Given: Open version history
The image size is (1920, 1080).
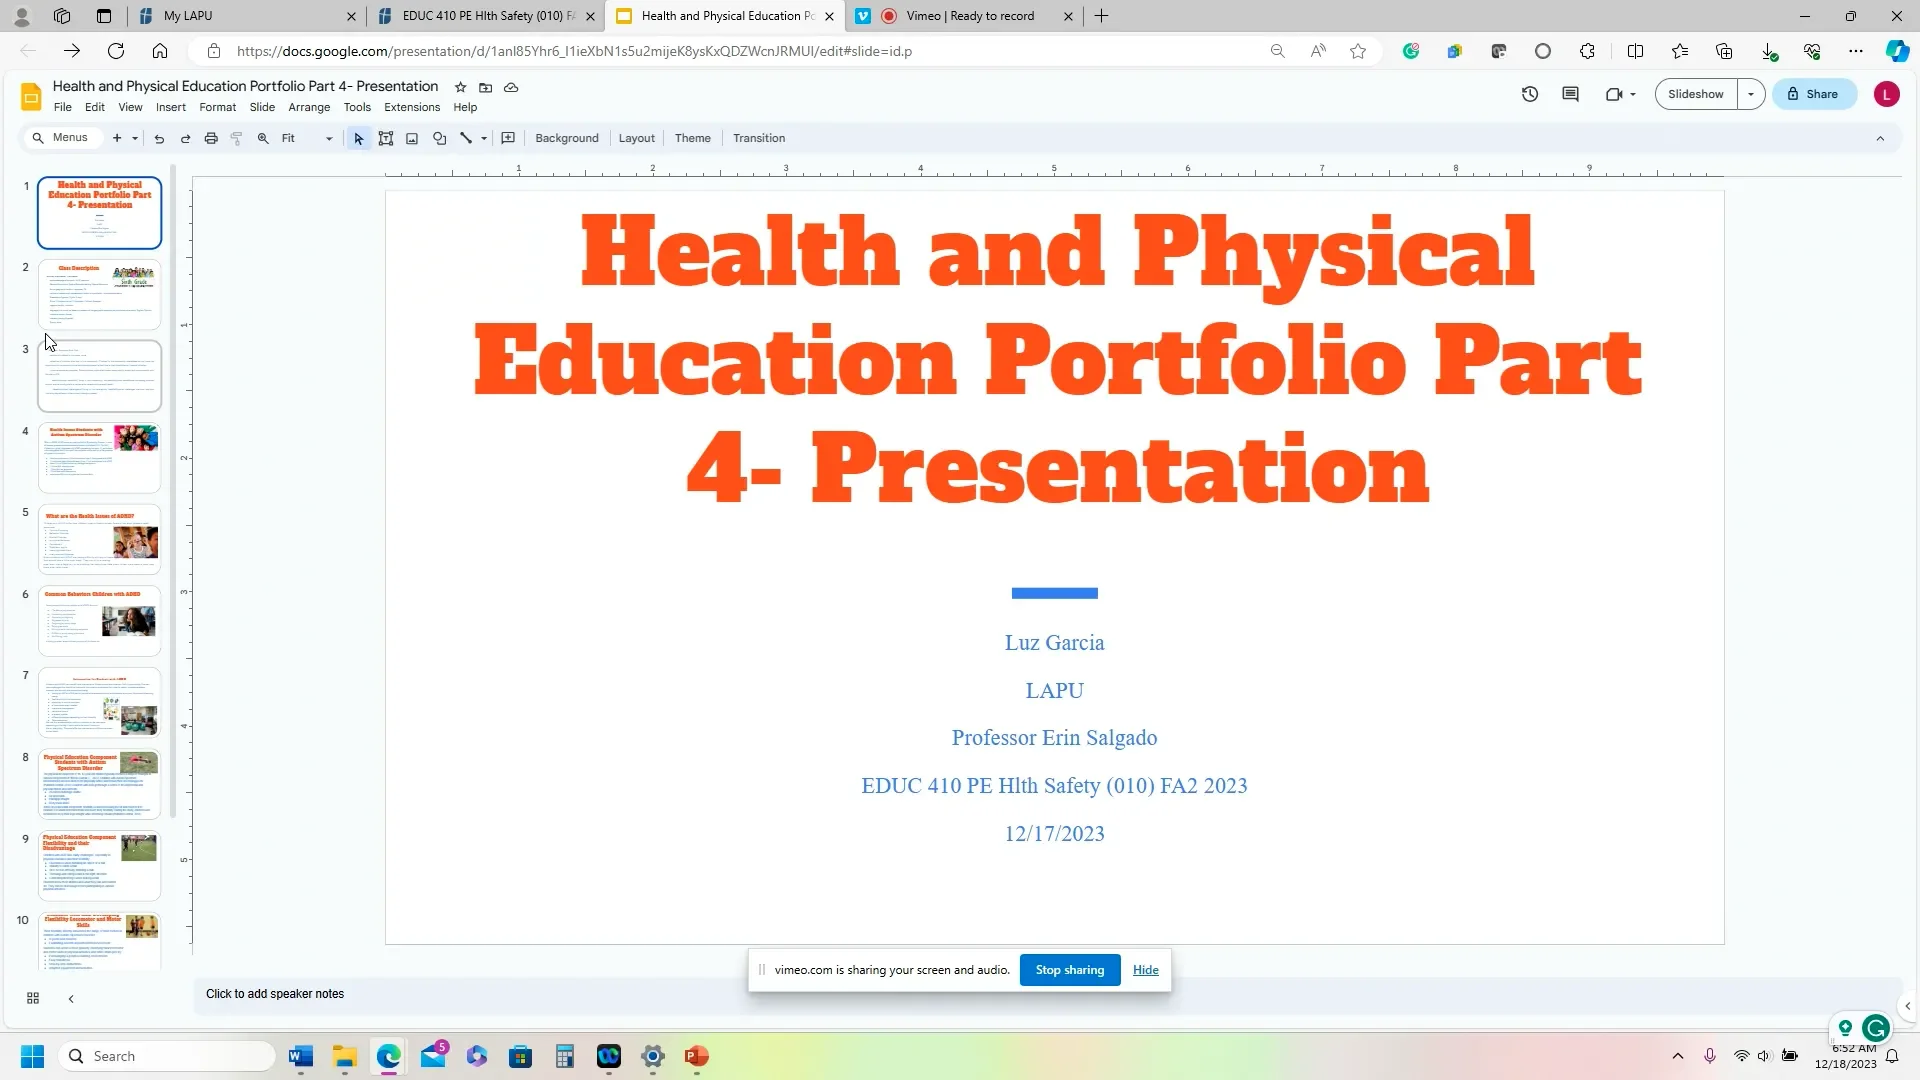Looking at the screenshot, I should click(1529, 93).
